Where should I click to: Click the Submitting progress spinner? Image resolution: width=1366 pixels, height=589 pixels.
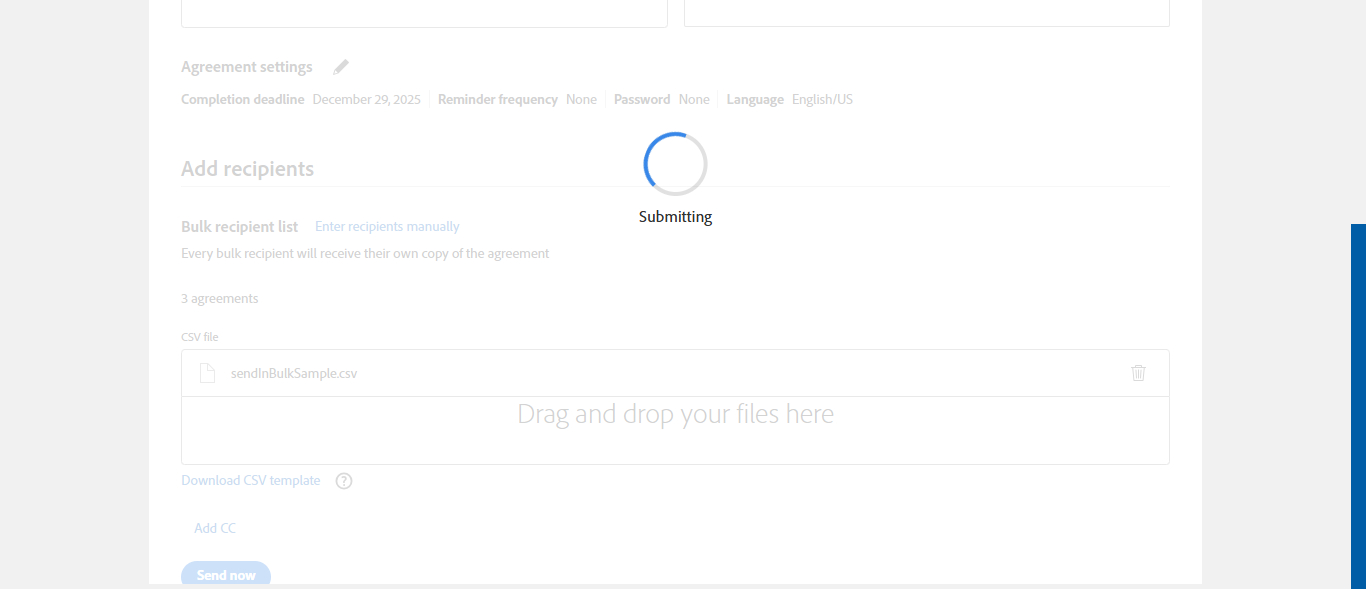[675, 163]
